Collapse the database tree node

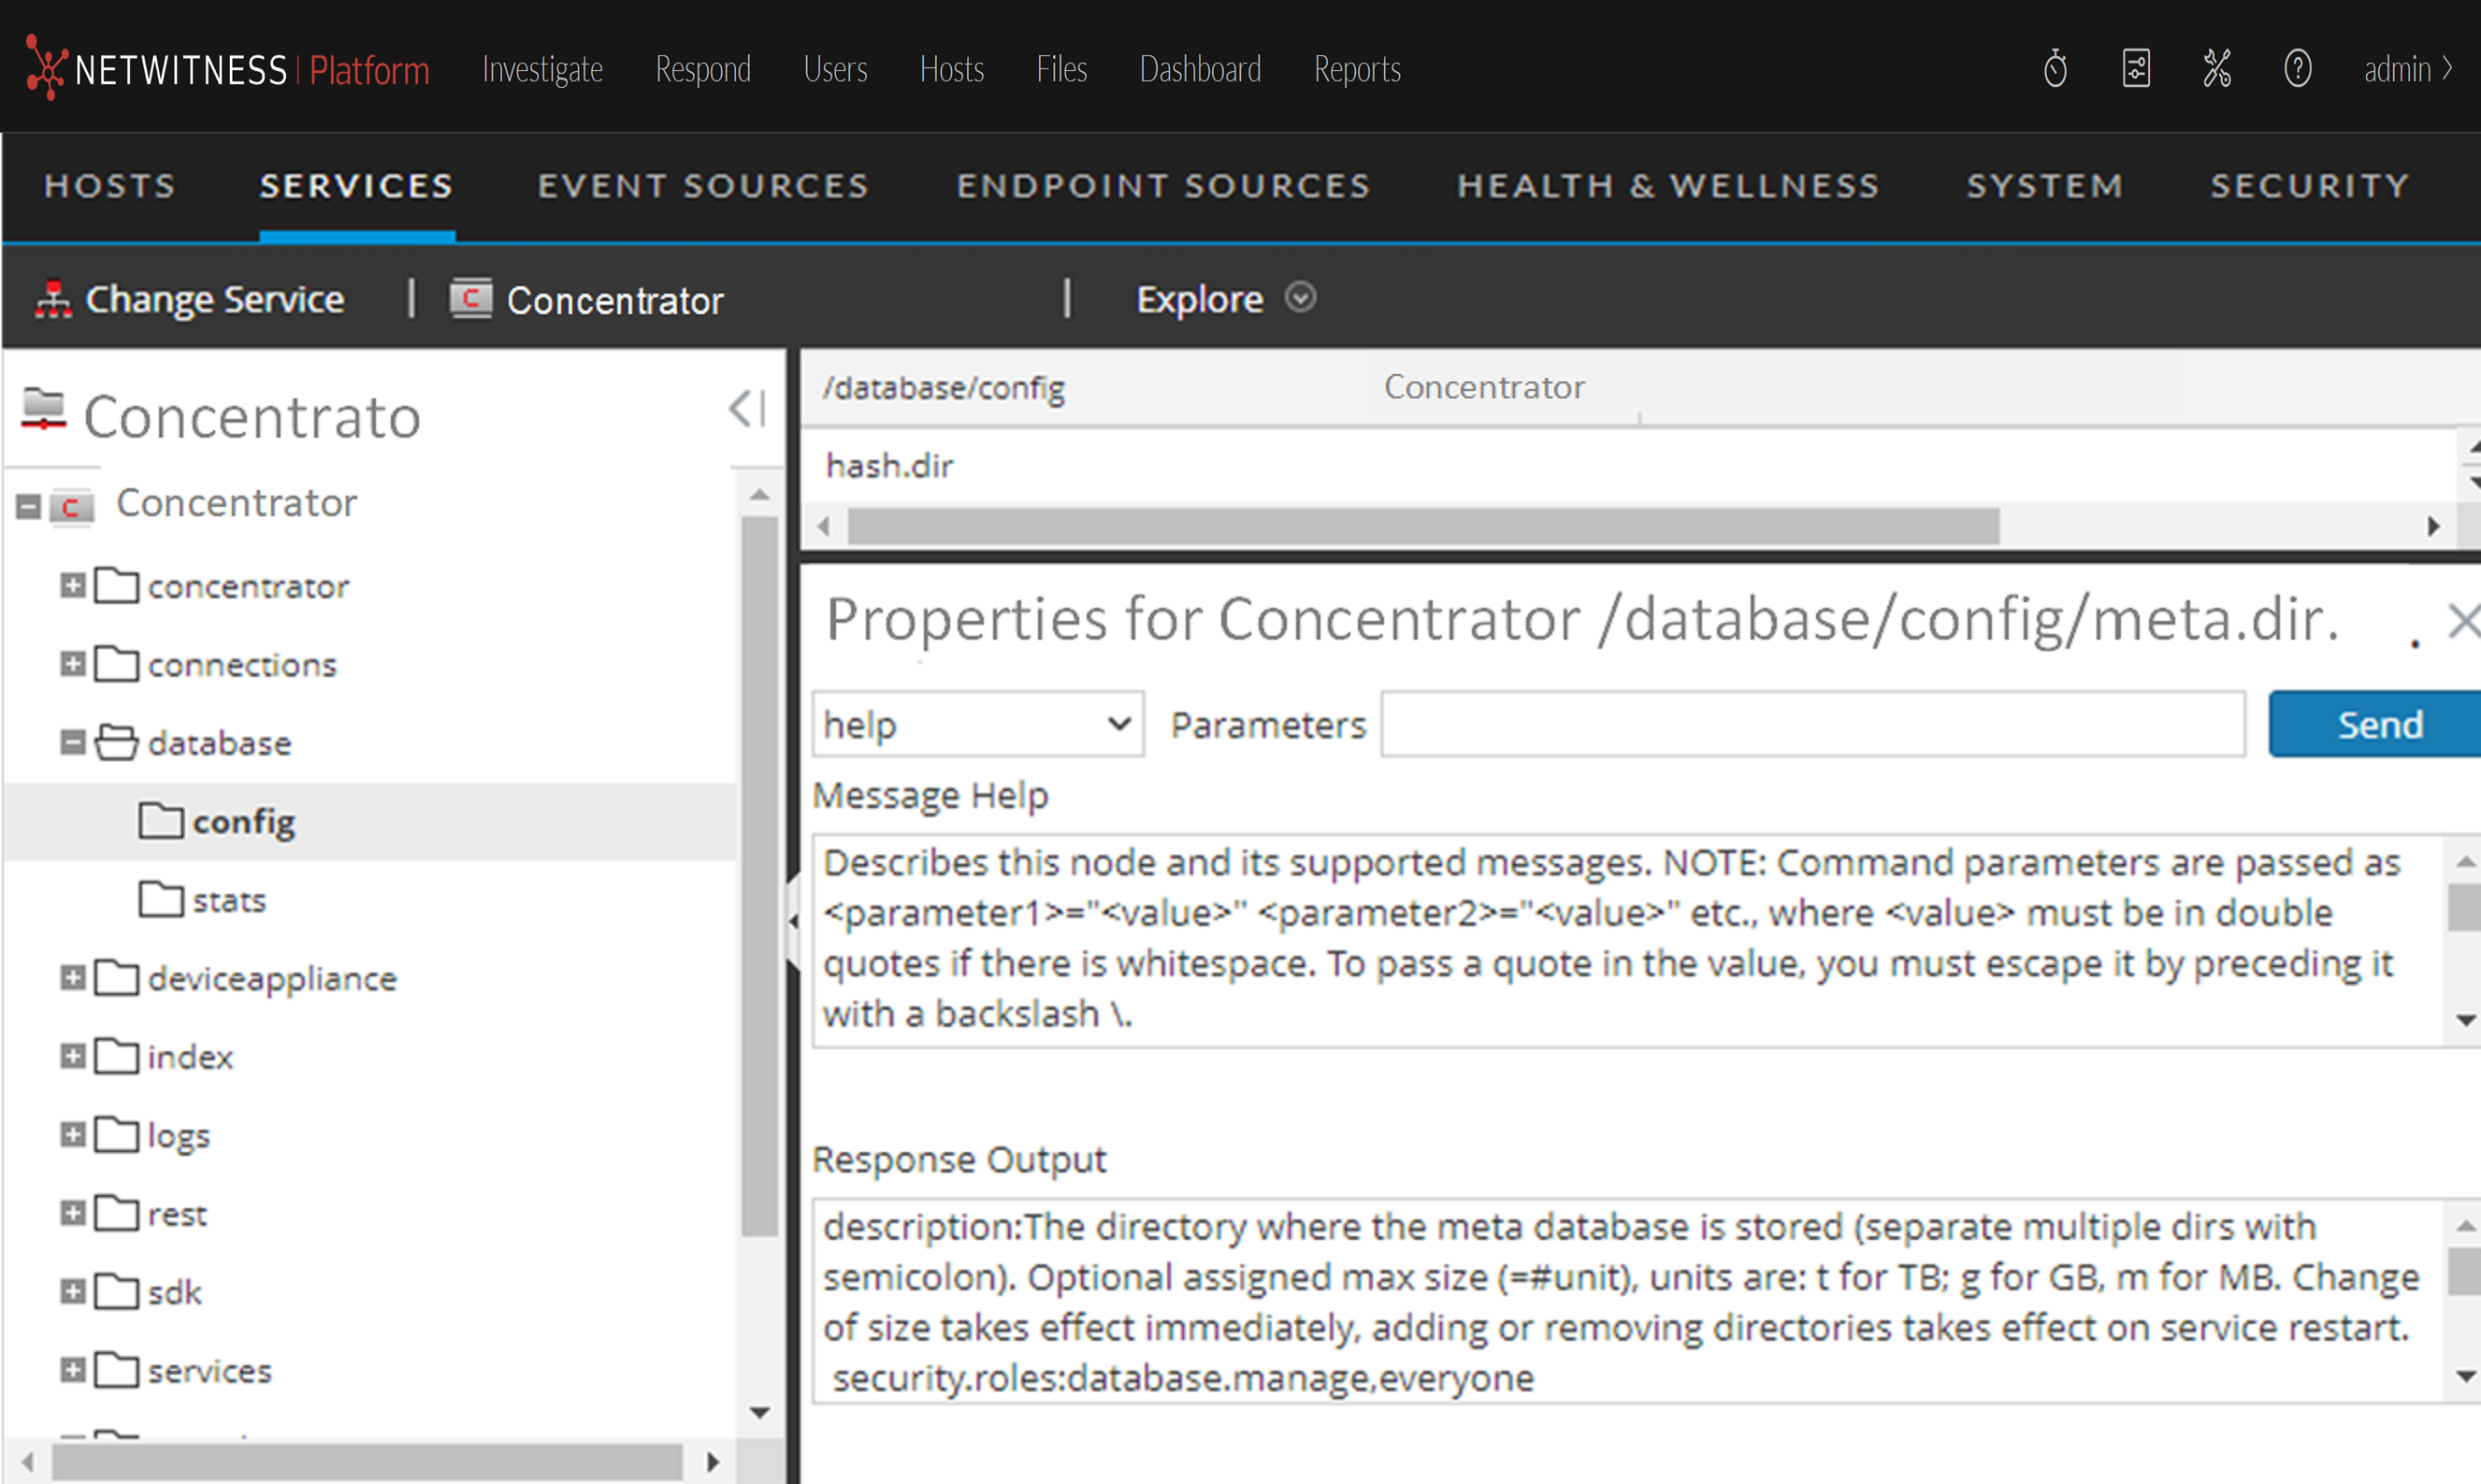[72, 742]
